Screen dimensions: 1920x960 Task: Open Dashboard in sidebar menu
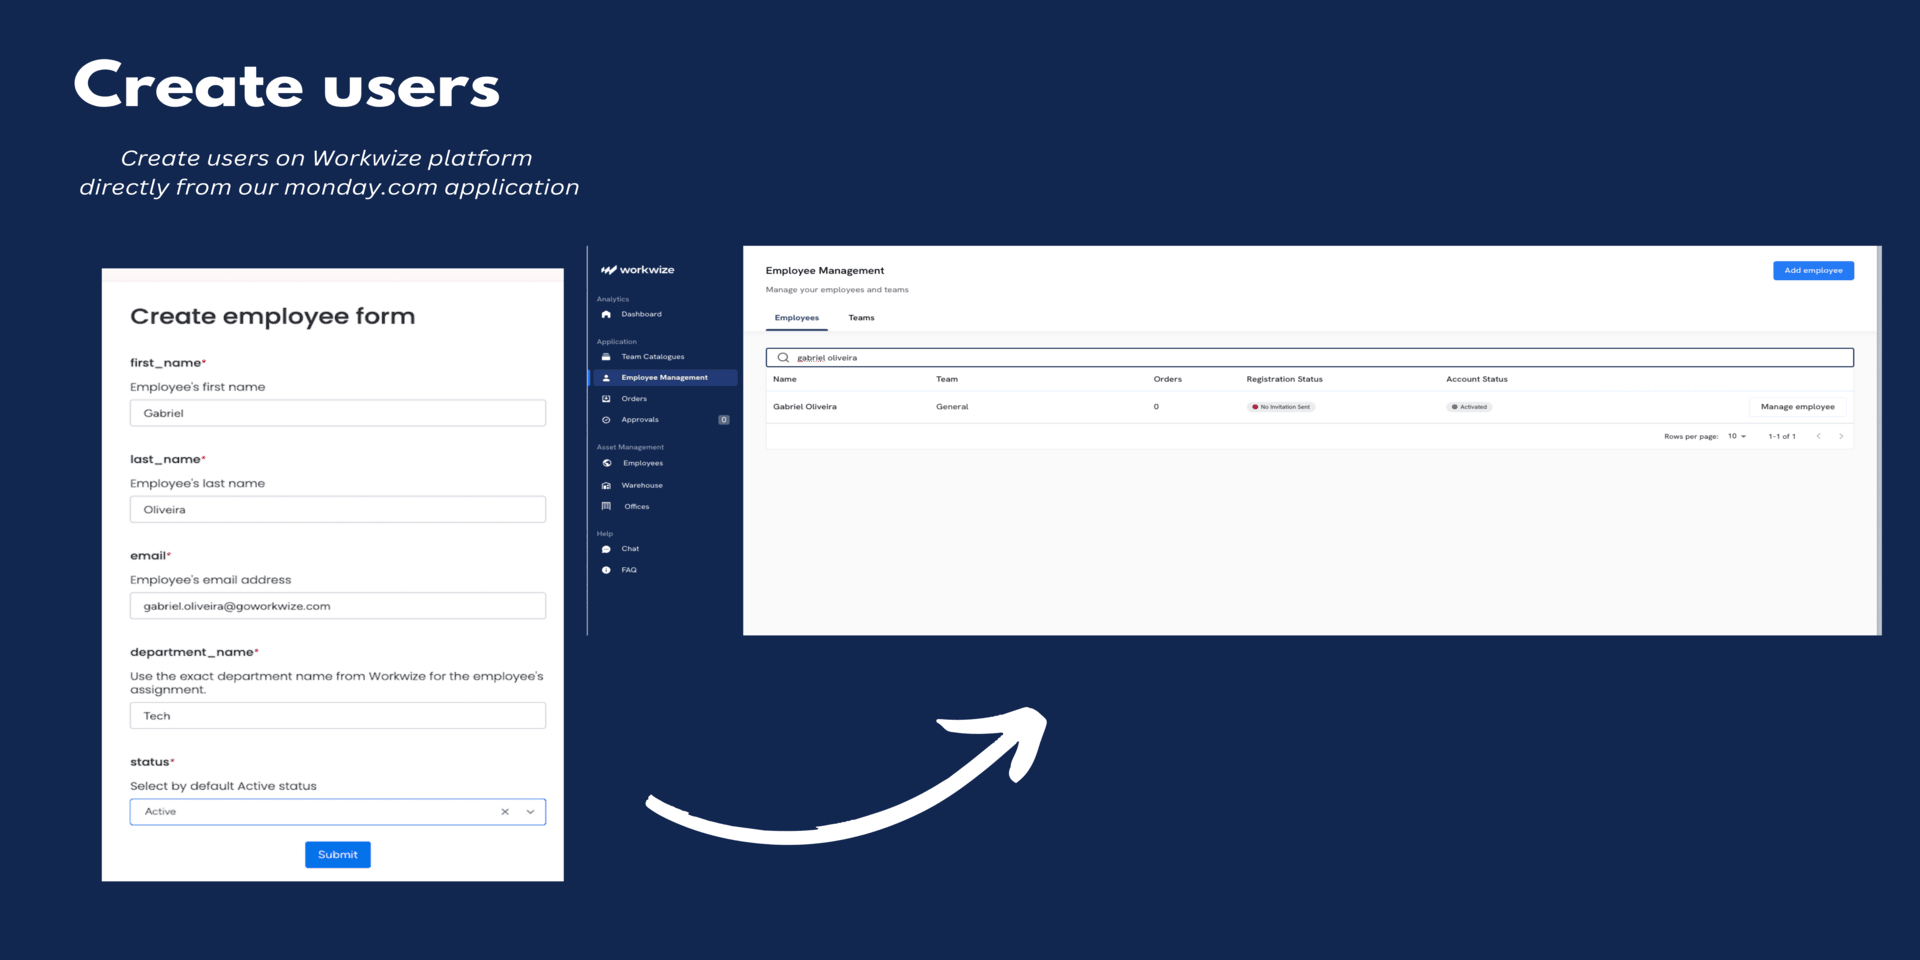pyautogui.click(x=641, y=314)
